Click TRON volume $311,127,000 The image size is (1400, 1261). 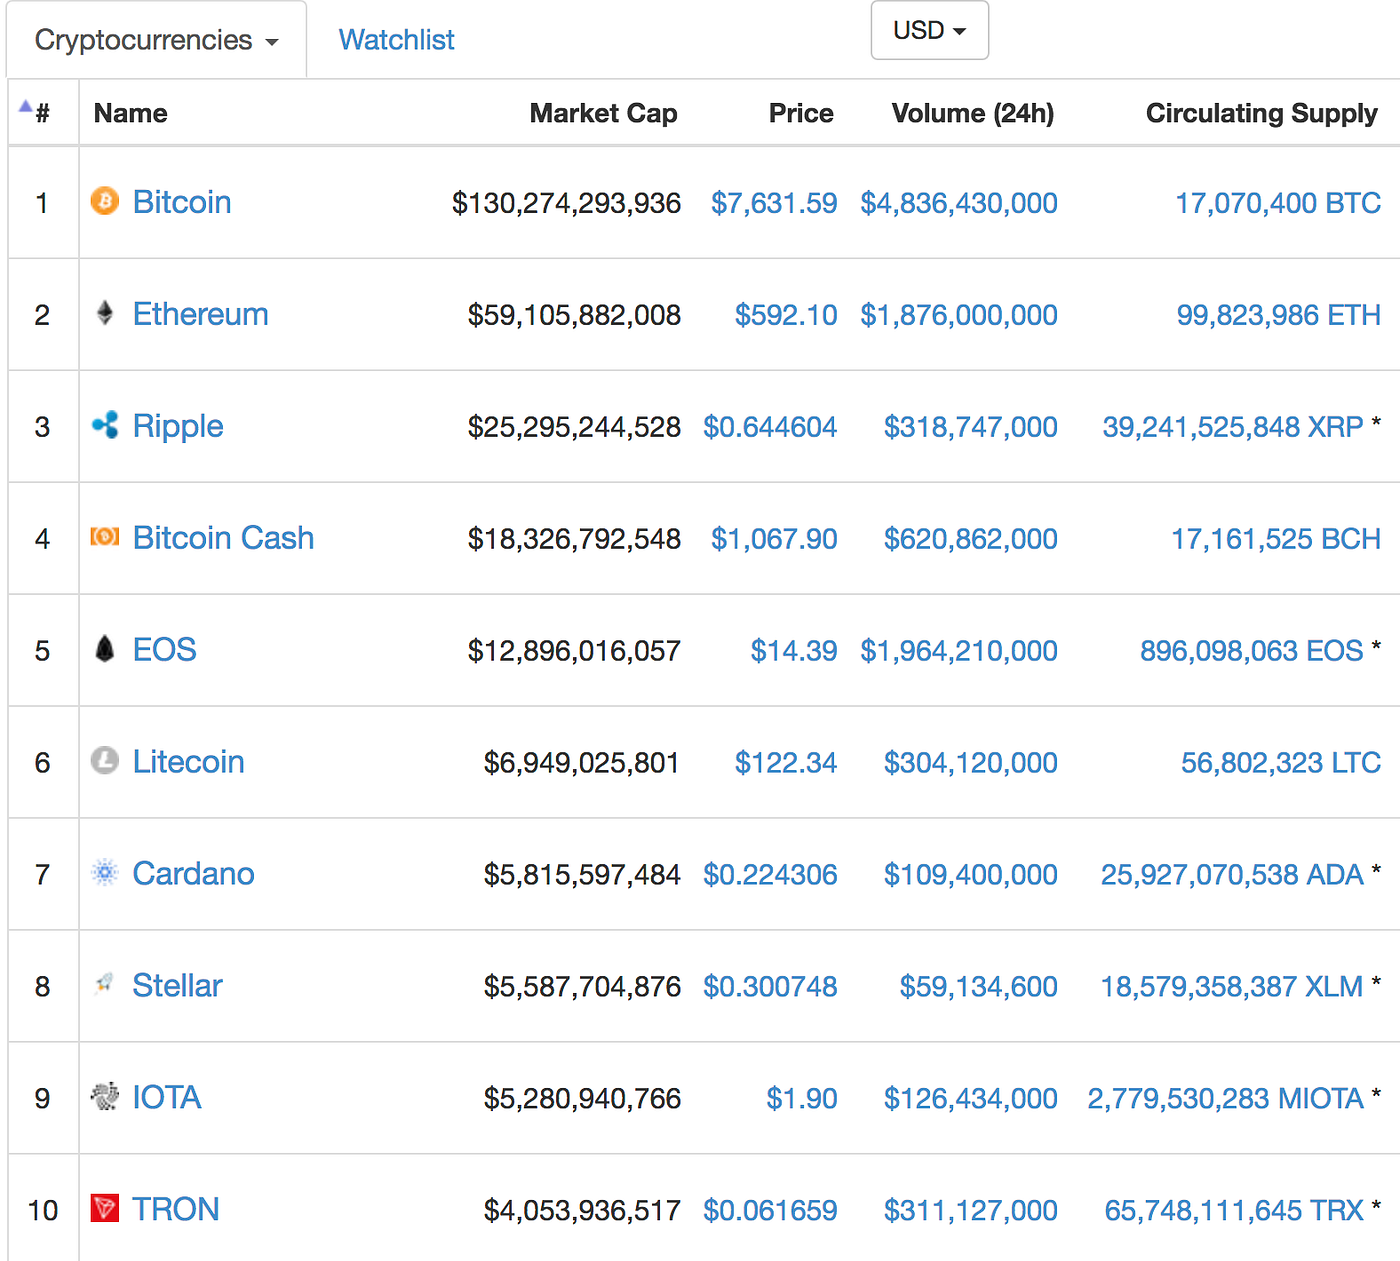pyautogui.click(x=971, y=1211)
